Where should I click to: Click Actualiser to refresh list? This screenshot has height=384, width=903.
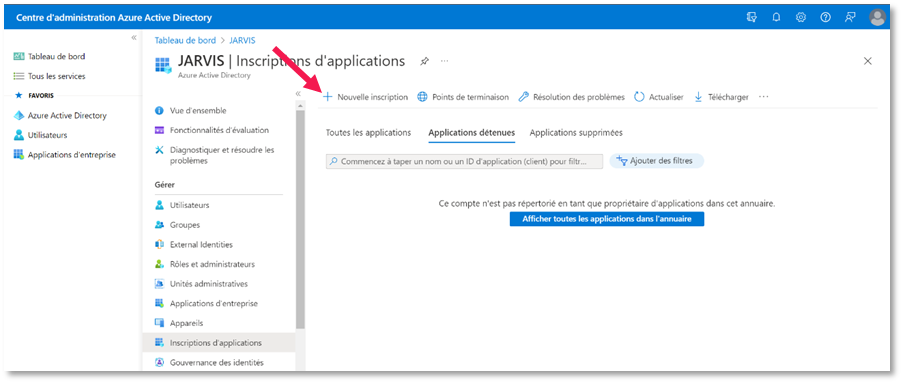[659, 97]
